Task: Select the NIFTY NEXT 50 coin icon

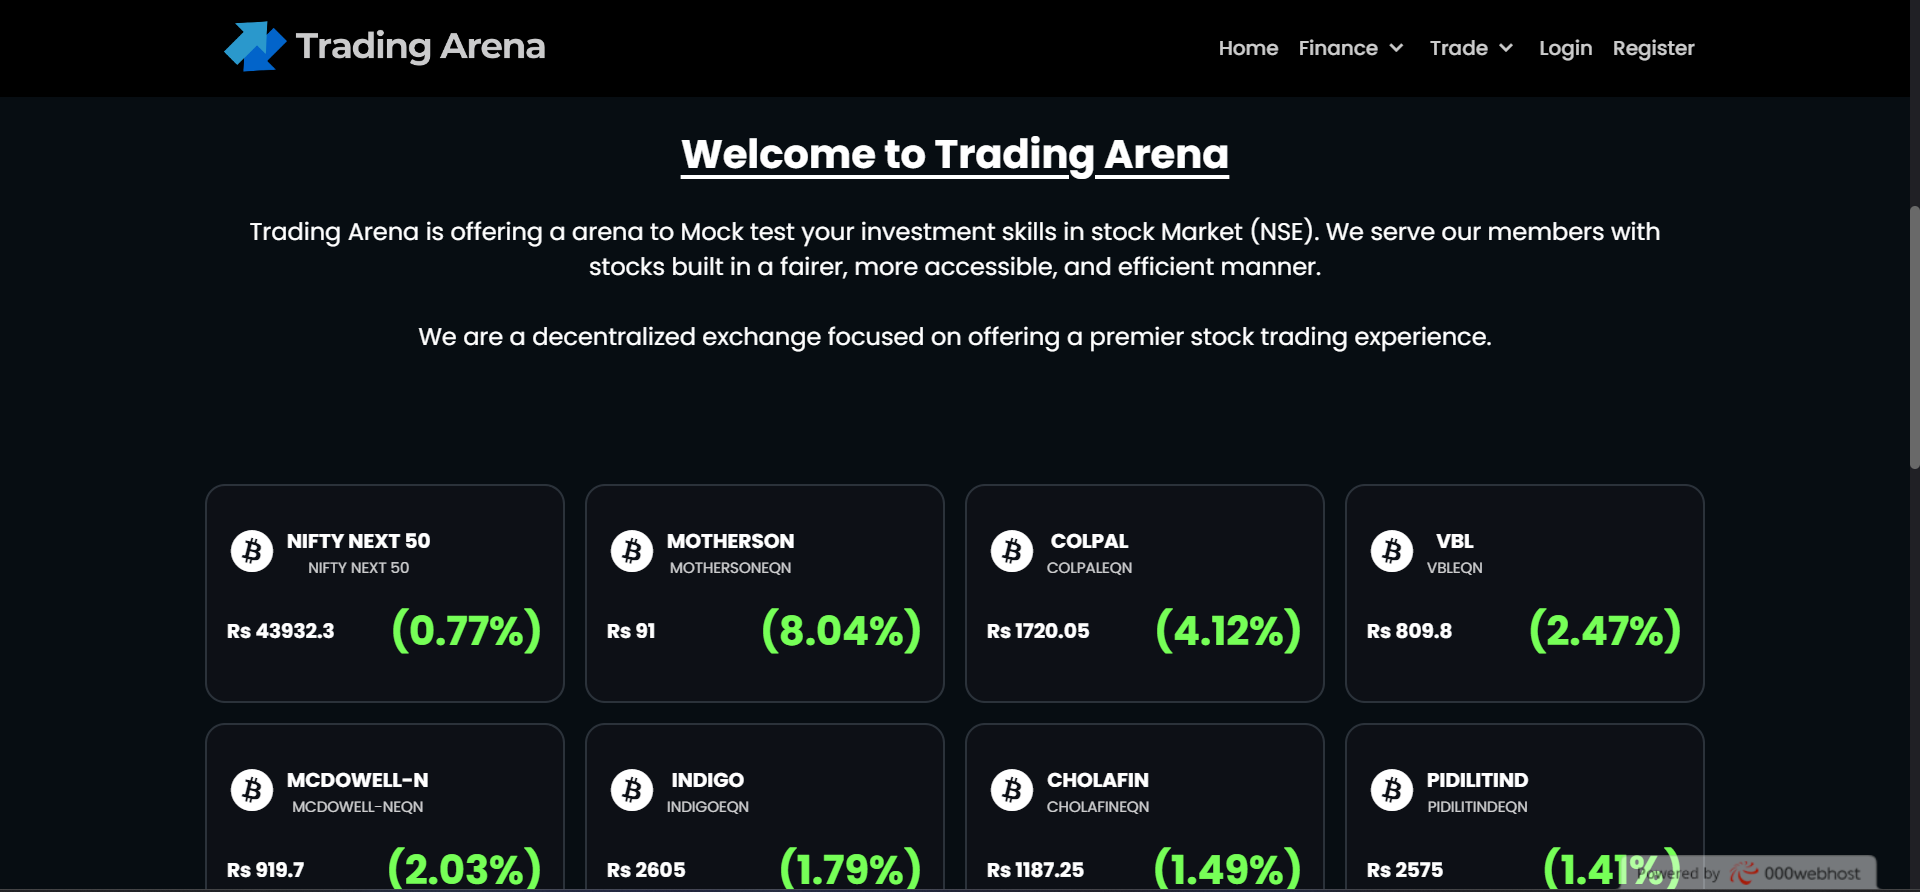Action: (251, 551)
